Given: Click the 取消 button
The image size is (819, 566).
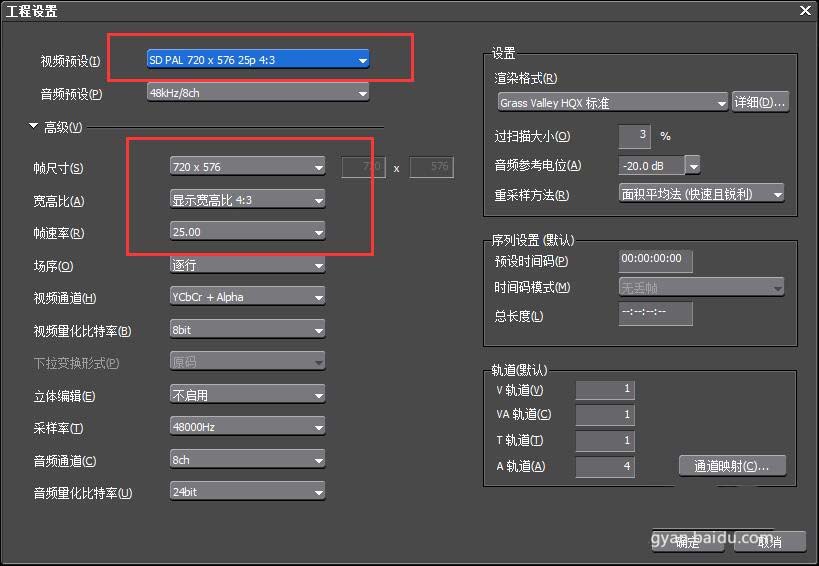Looking at the screenshot, I should [x=769, y=542].
